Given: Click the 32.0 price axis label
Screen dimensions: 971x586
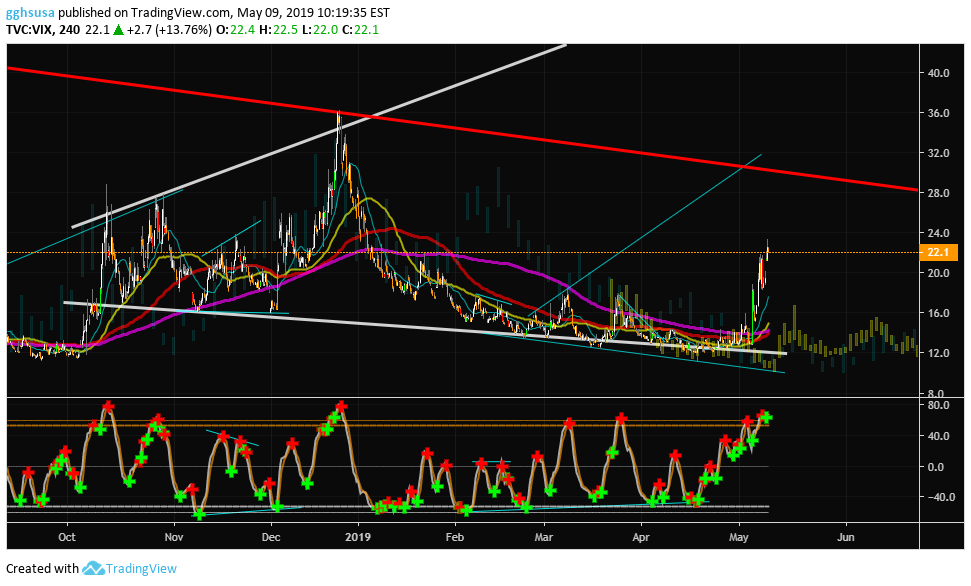Looking at the screenshot, I should 938,153.
